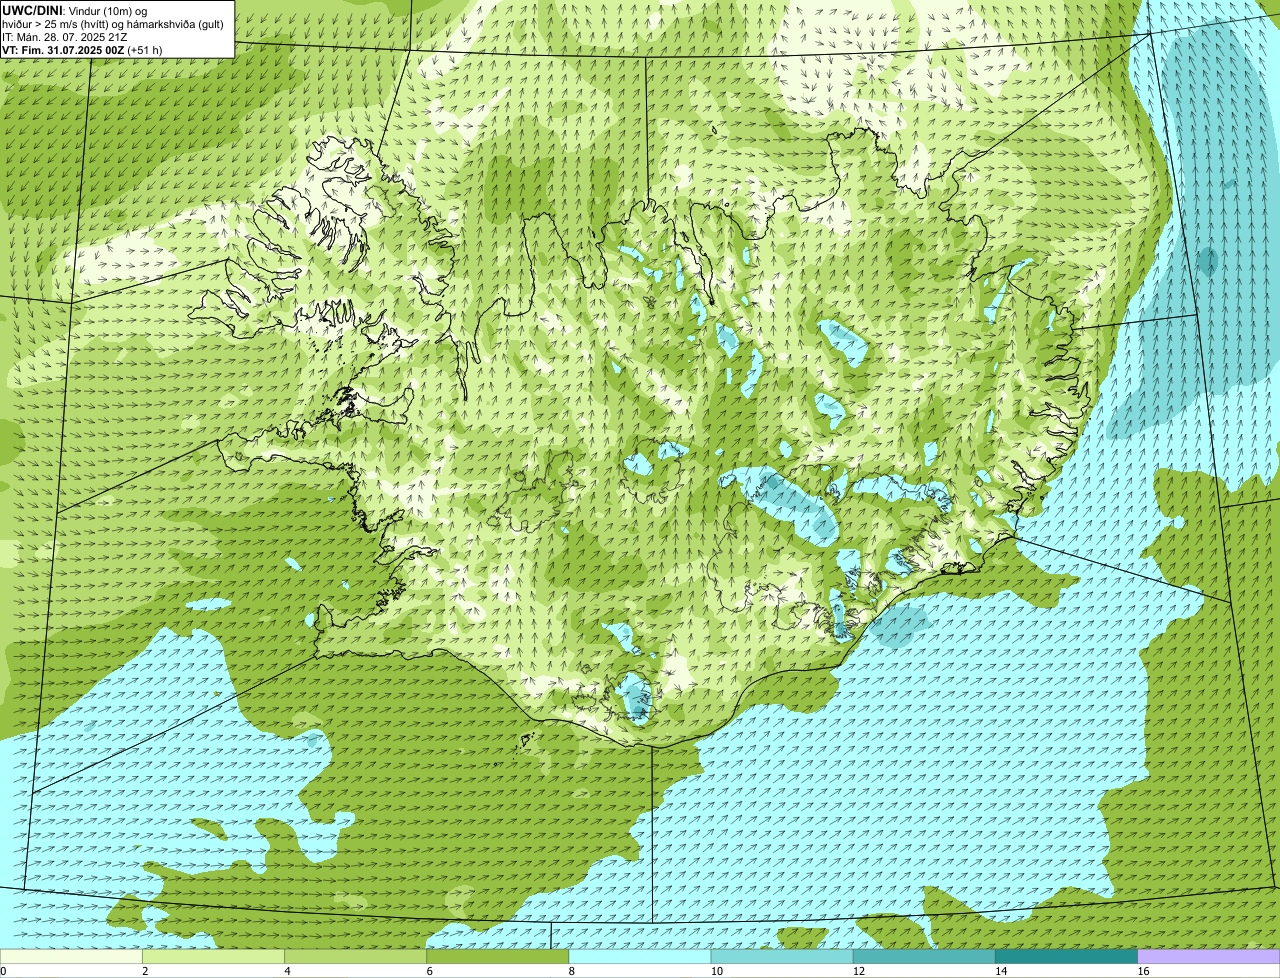Click the light green 2–4 m/s legend swatch

click(213, 956)
